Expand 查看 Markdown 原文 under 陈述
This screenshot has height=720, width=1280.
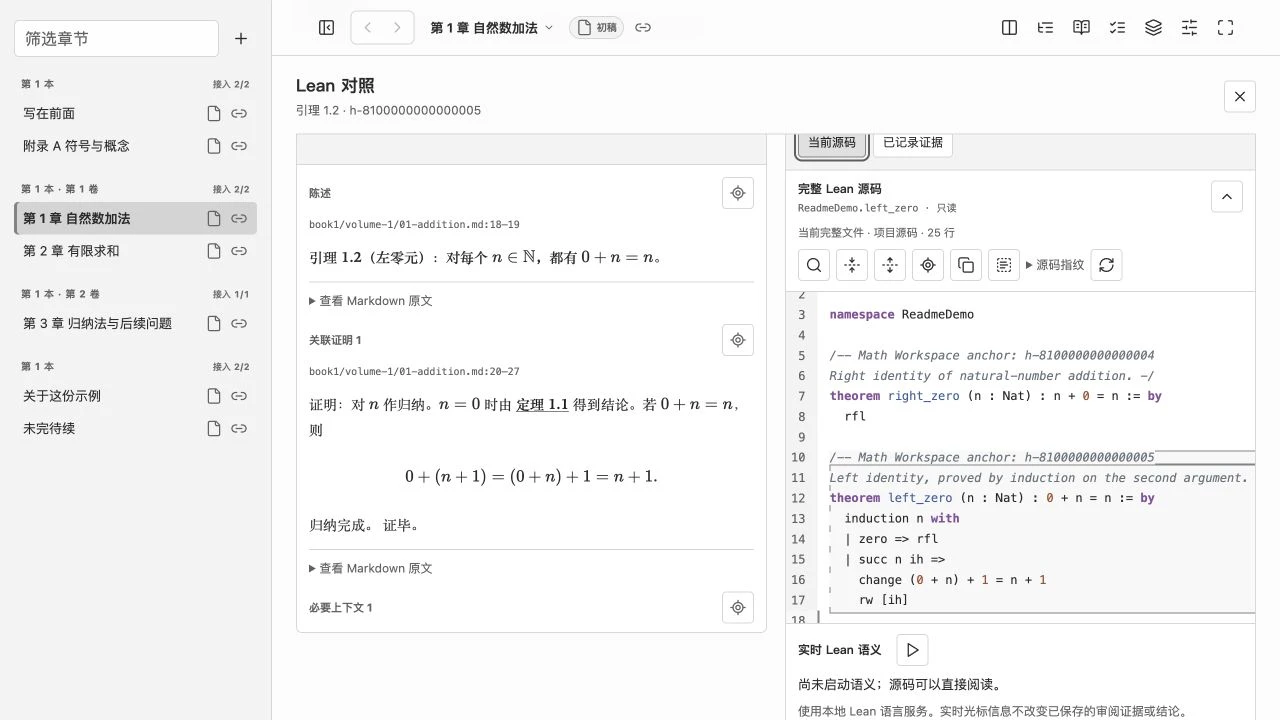371,301
